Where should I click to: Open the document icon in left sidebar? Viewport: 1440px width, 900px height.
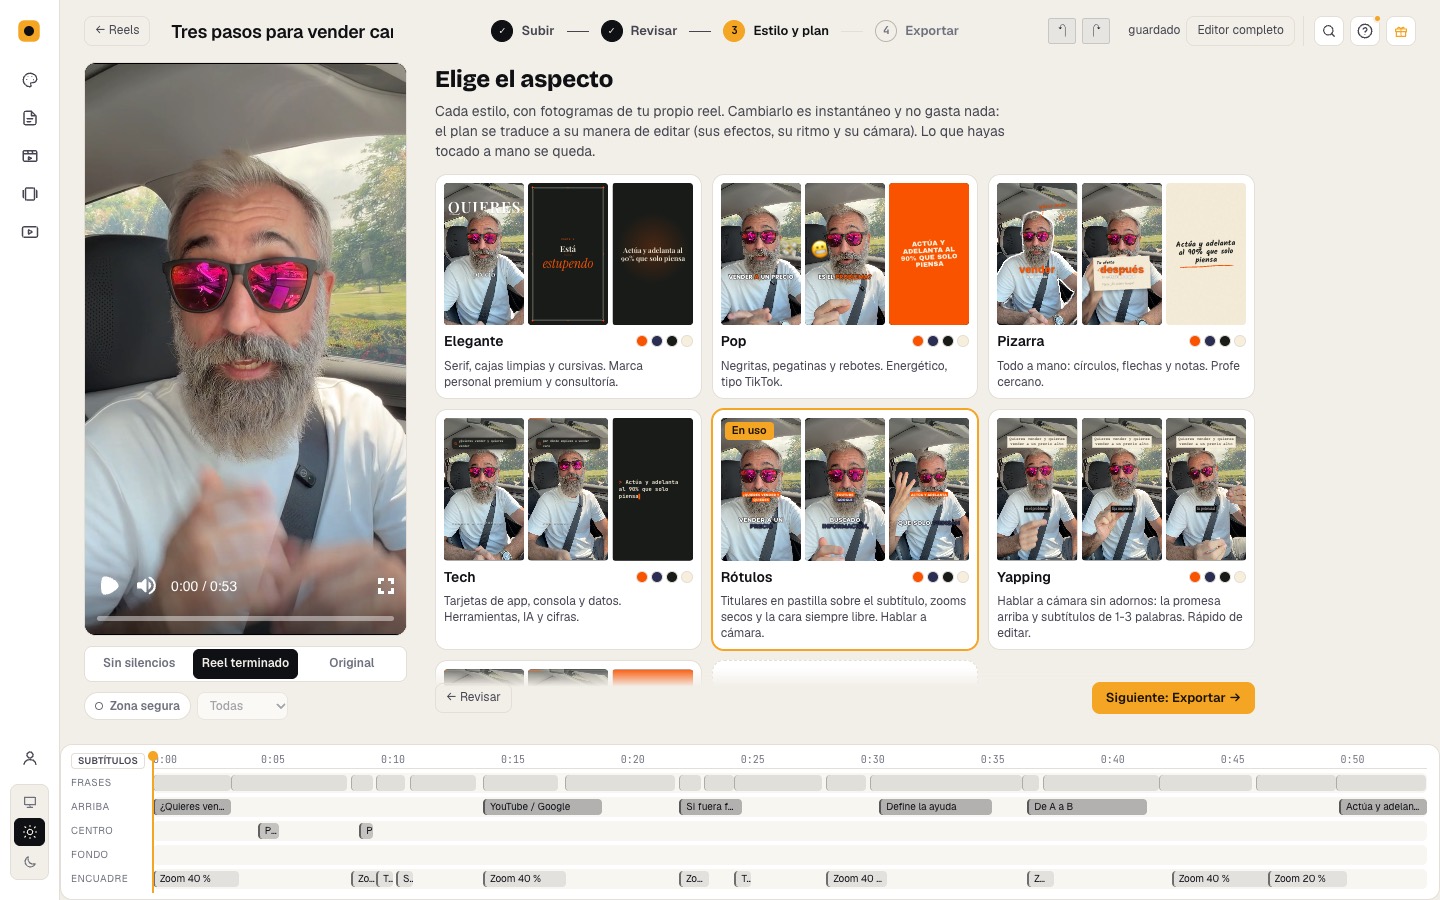pos(30,118)
